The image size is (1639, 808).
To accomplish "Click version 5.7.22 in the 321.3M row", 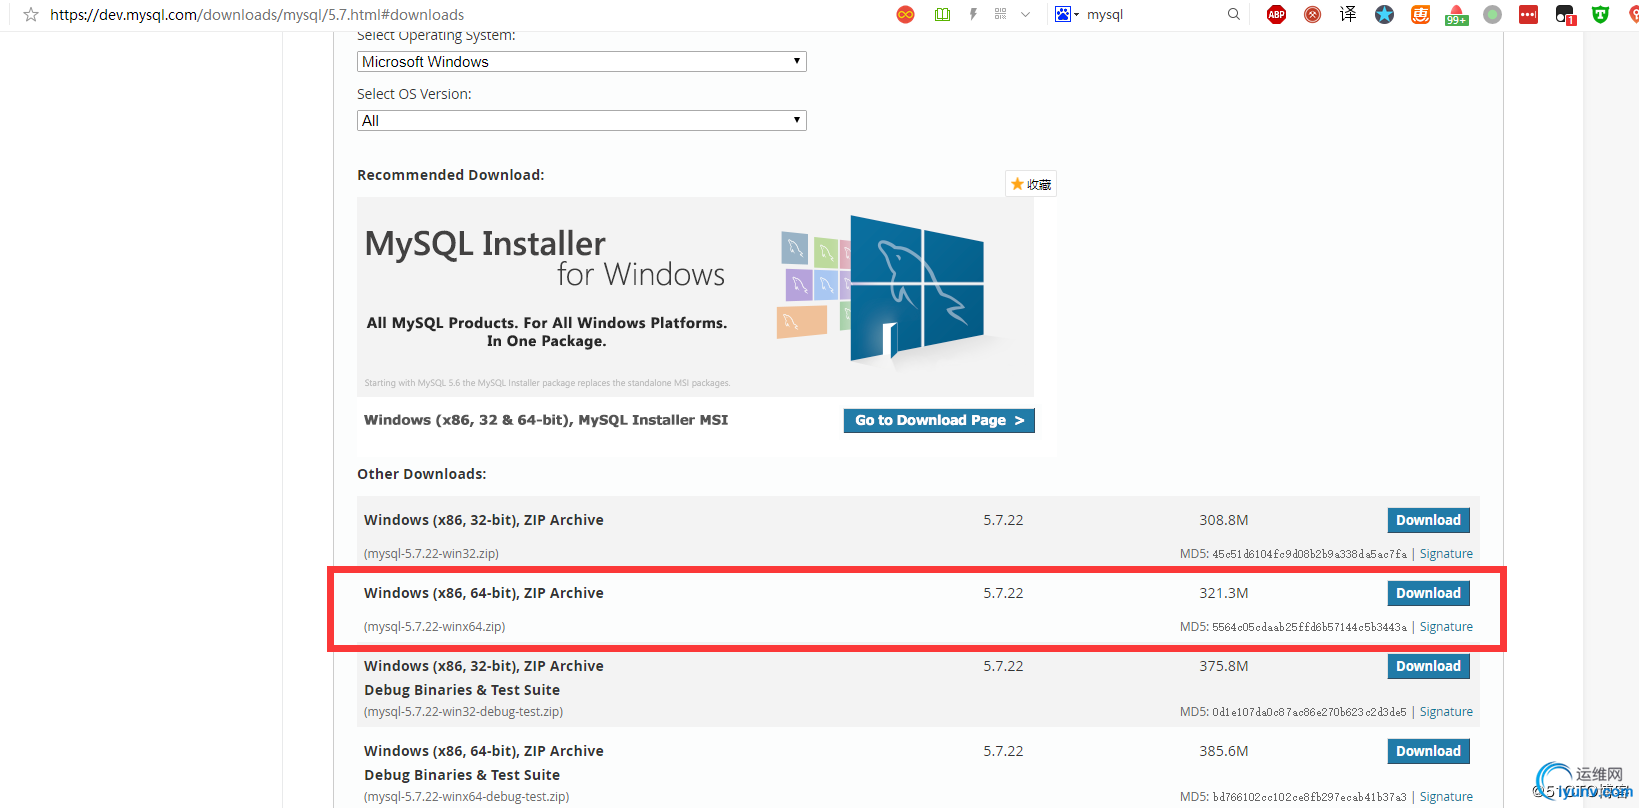I will (1003, 593).
